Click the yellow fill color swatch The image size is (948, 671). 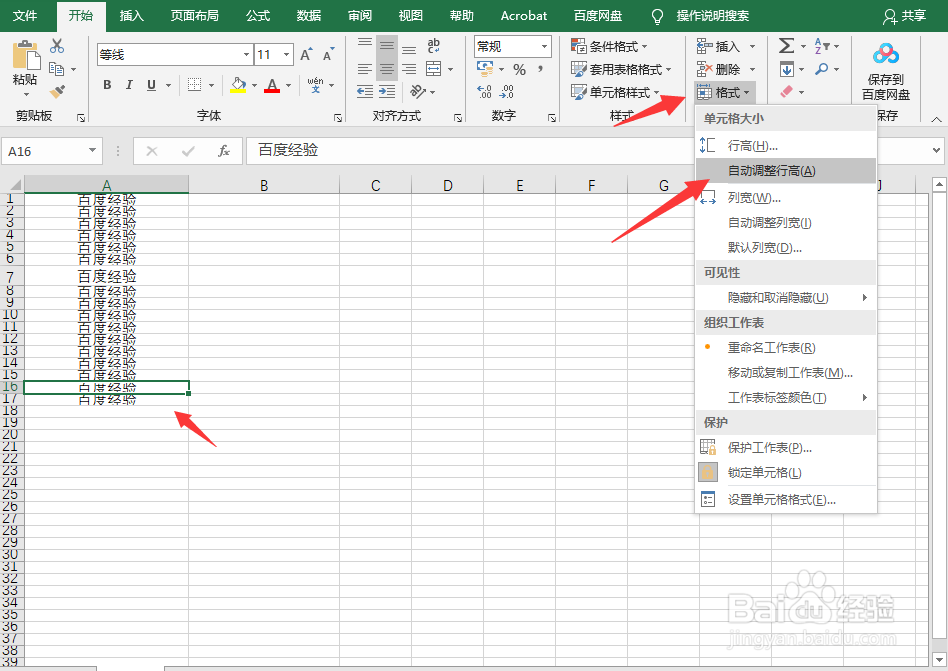coord(240,89)
